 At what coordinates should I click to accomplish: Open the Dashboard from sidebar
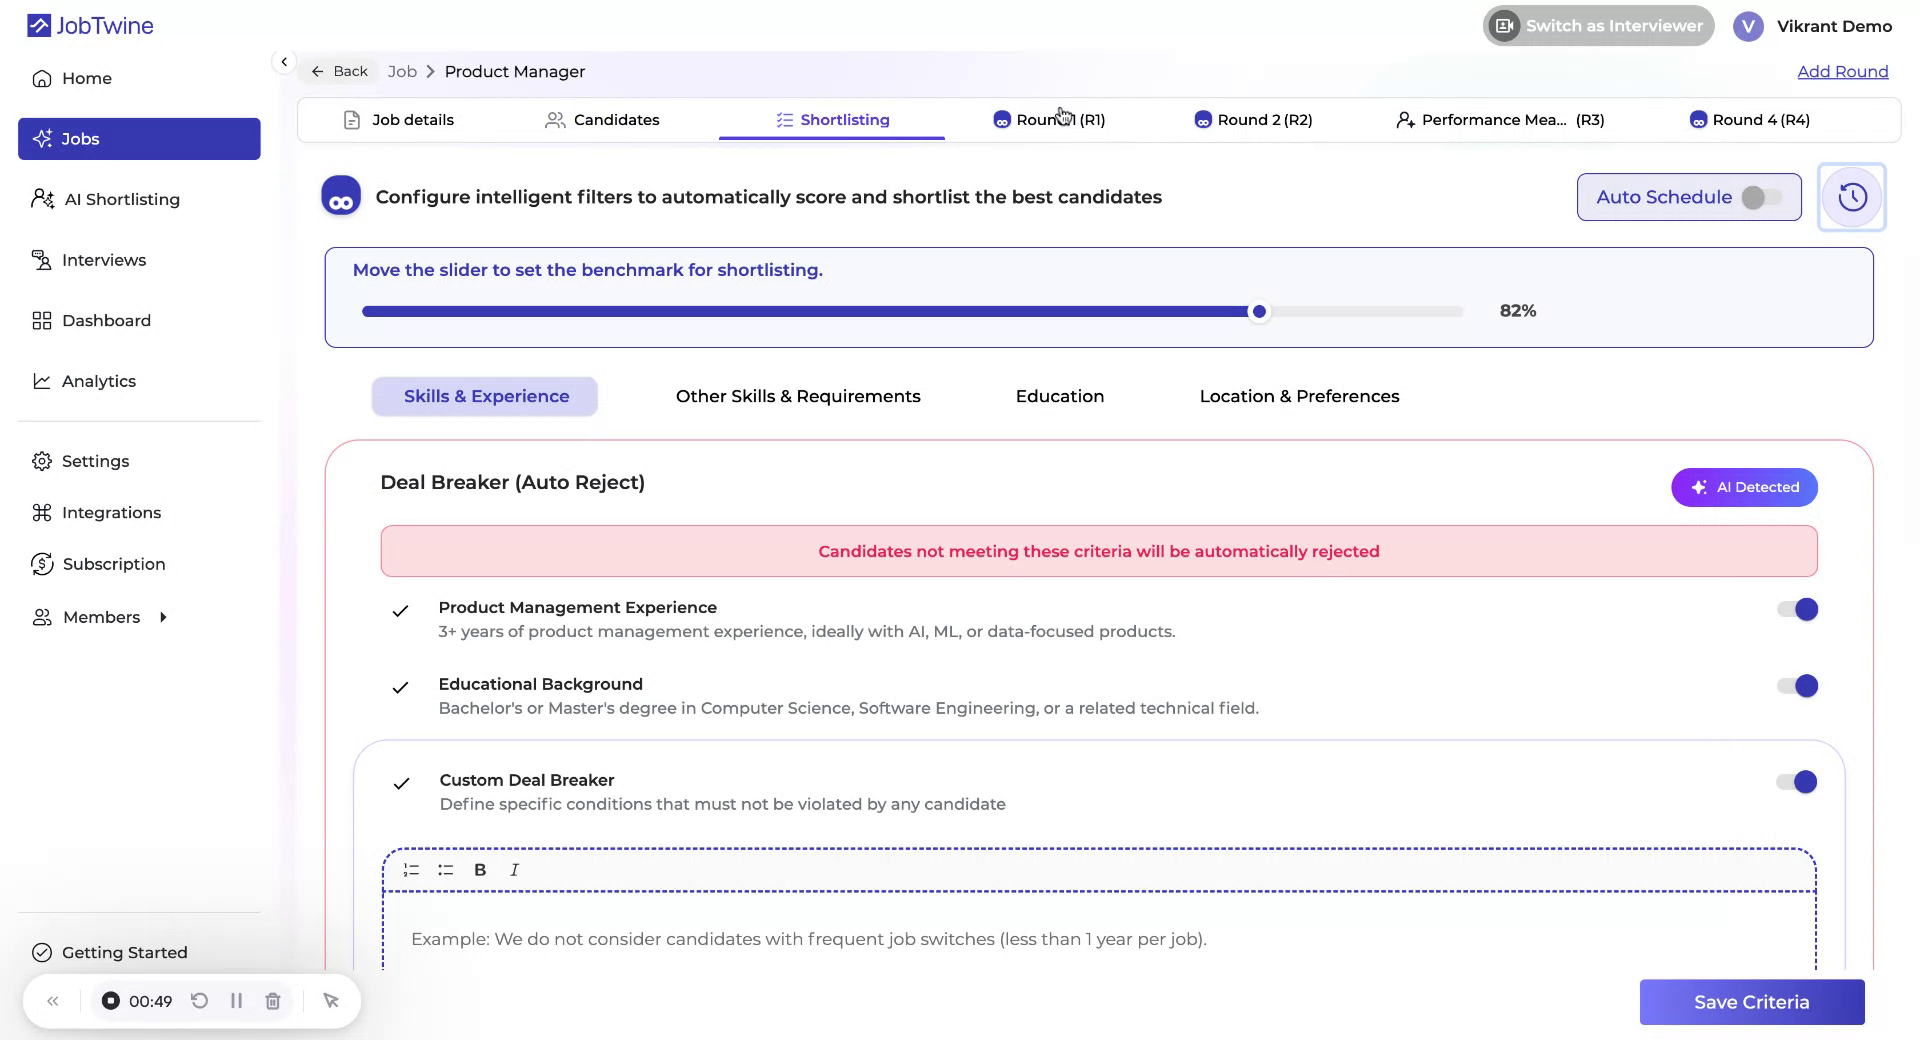[x=106, y=320]
